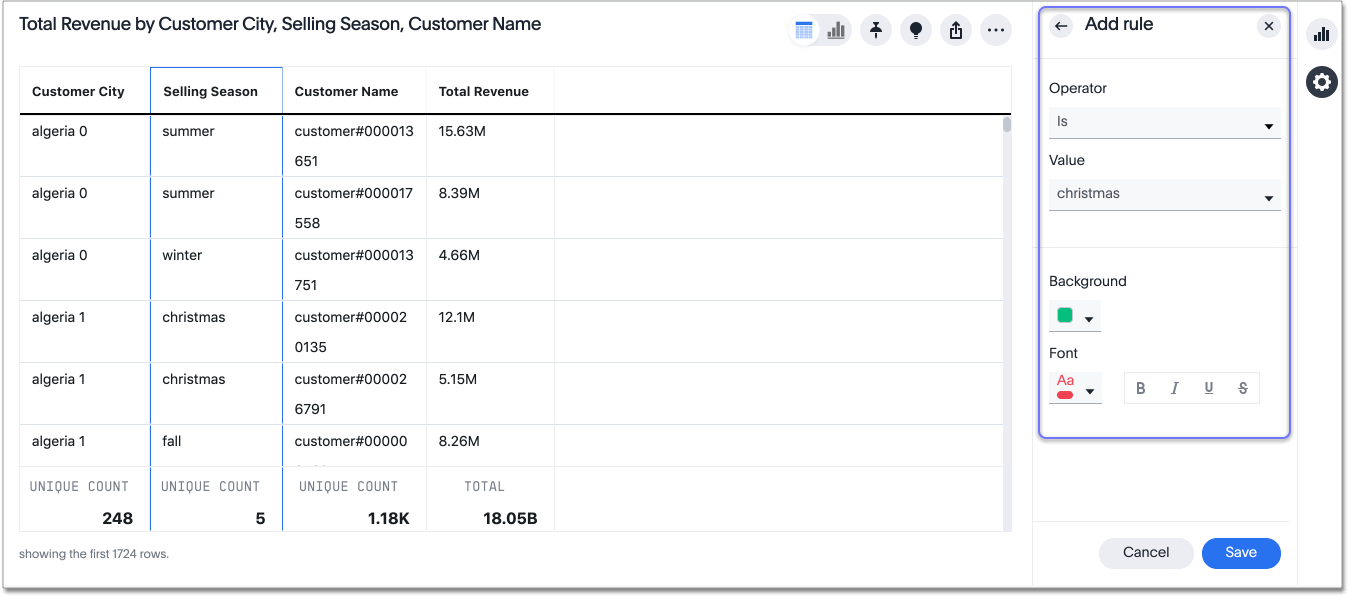The image size is (1349, 597).
Task: Pick the green Background color swatch
Action: [x=1065, y=316]
